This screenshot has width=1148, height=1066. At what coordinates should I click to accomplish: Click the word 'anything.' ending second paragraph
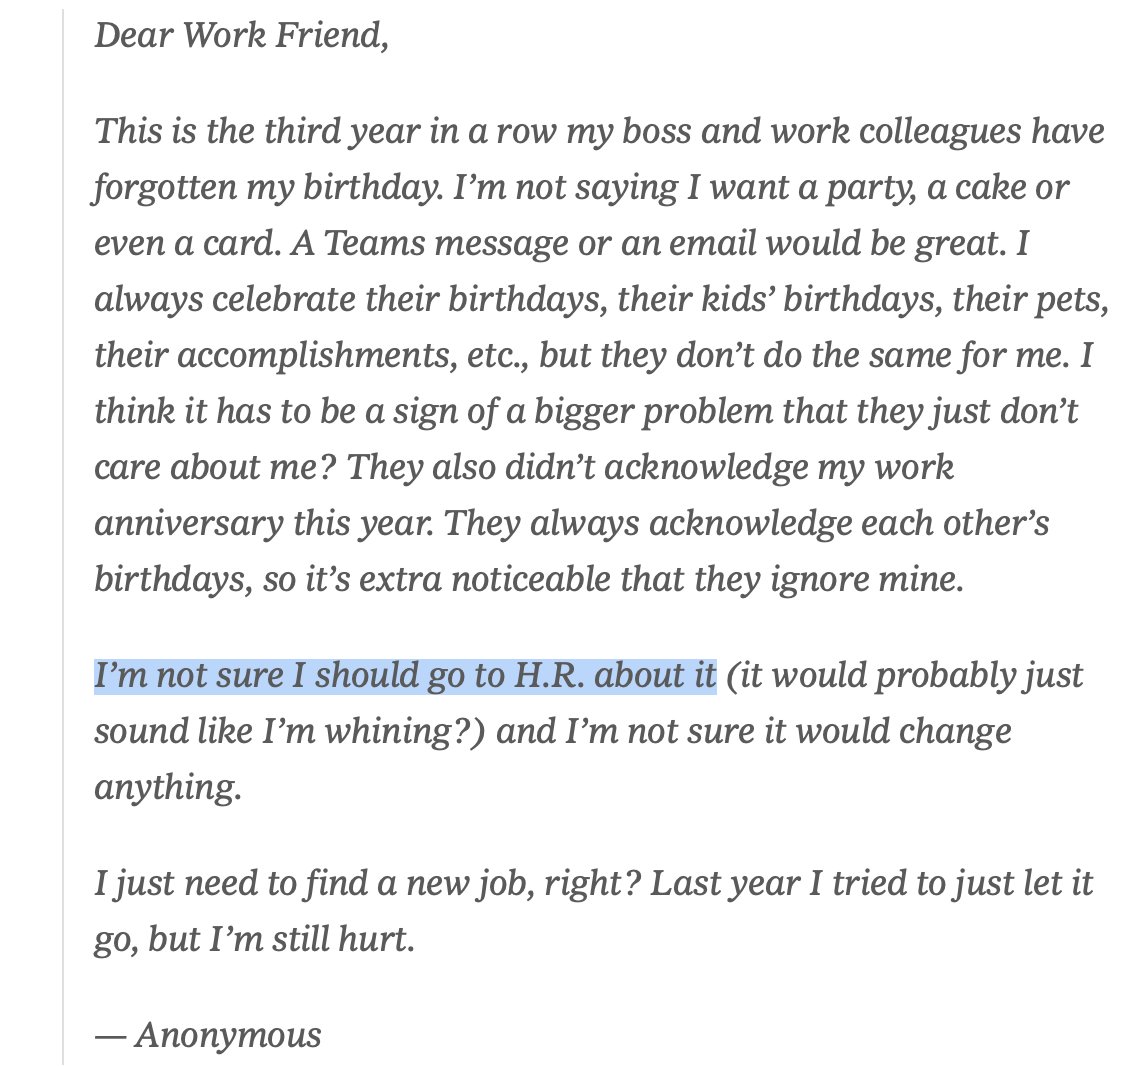(168, 787)
